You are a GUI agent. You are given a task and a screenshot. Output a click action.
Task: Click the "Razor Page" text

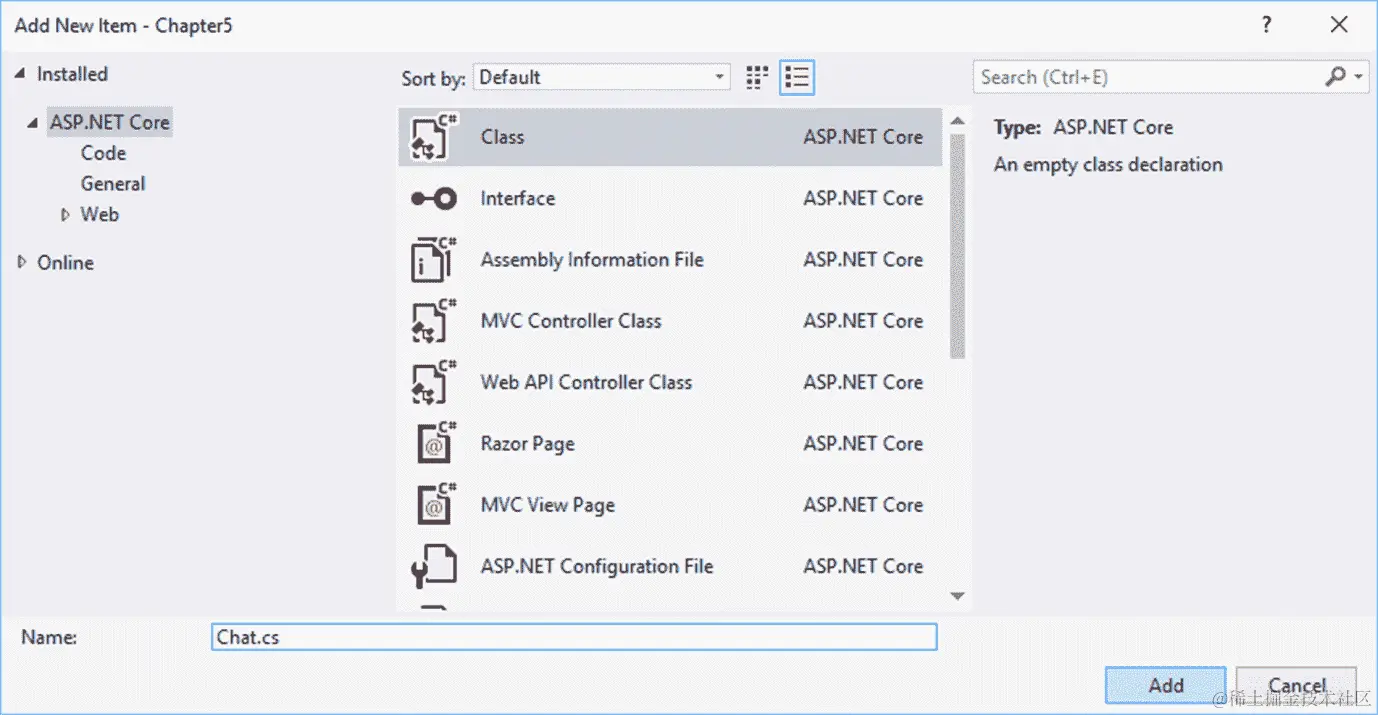click(528, 444)
